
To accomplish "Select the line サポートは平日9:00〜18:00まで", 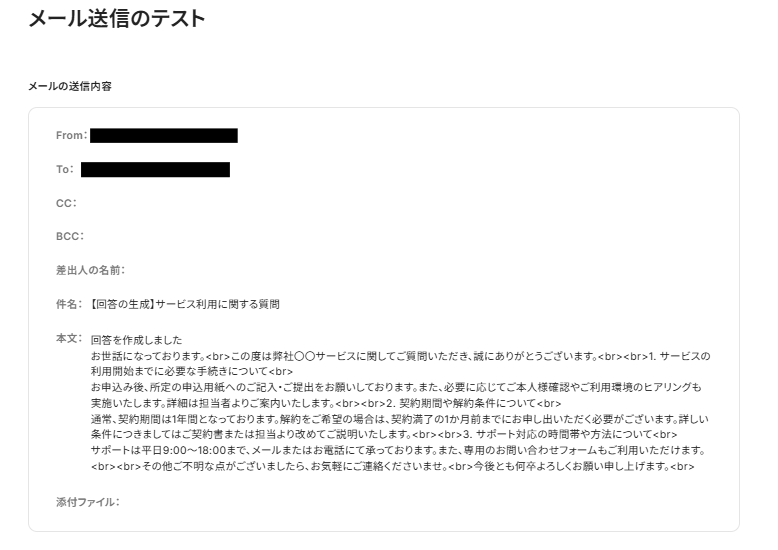I will (398, 450).
